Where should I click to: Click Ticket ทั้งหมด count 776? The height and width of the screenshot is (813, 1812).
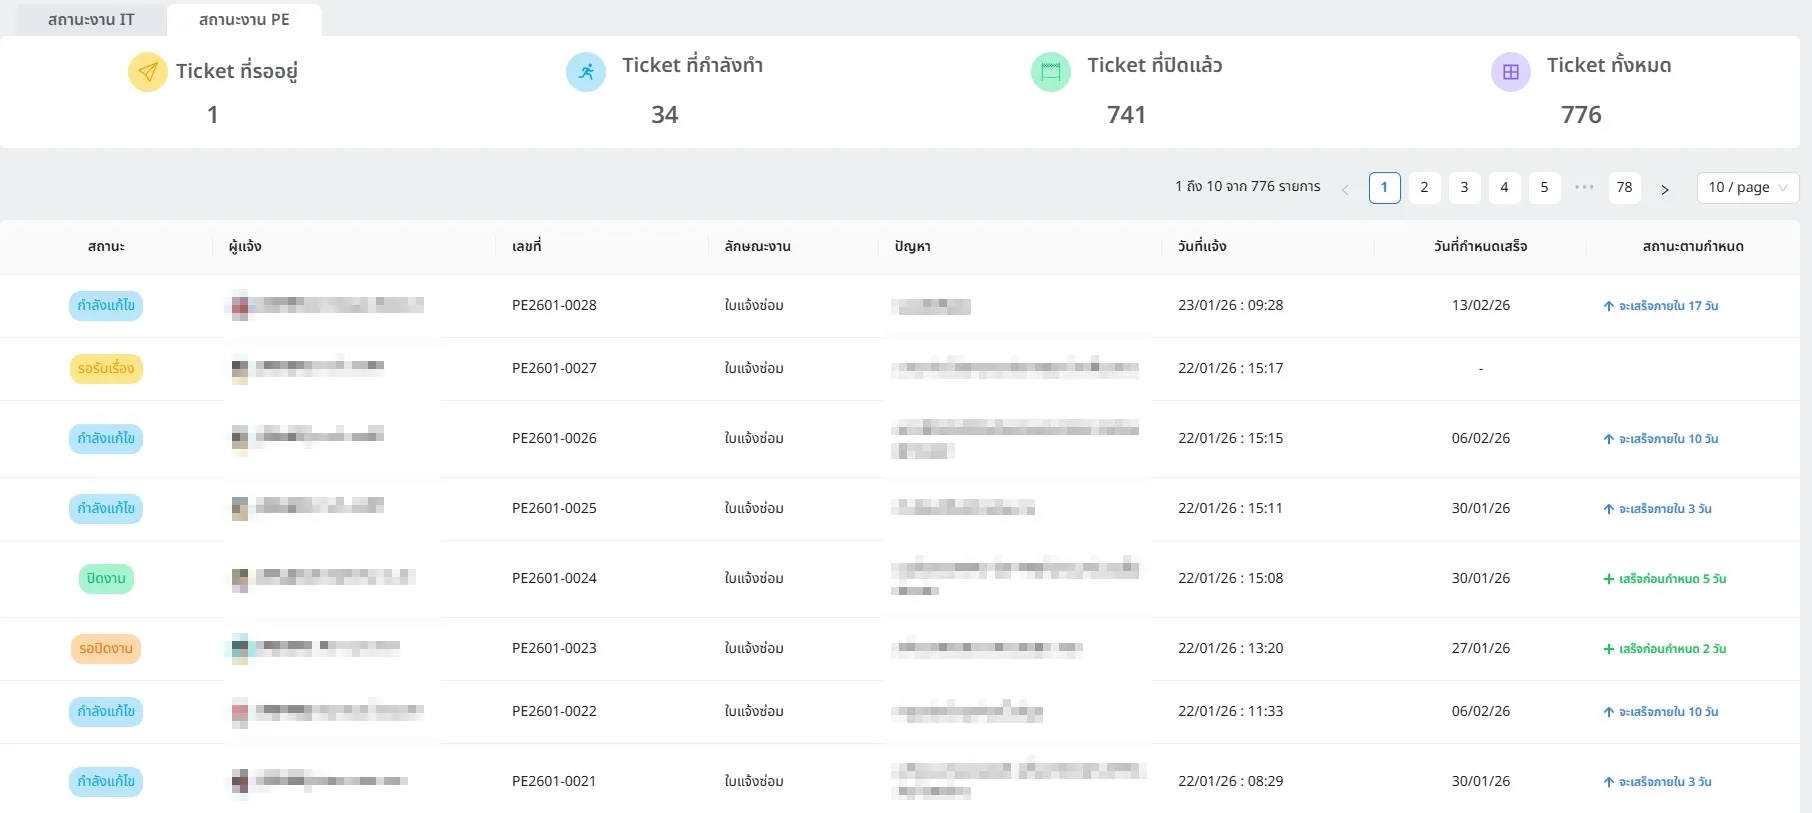point(1581,115)
